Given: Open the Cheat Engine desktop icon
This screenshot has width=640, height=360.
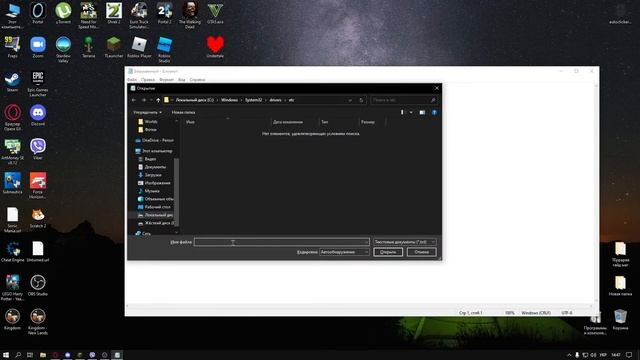Looking at the screenshot, I should (13, 251).
